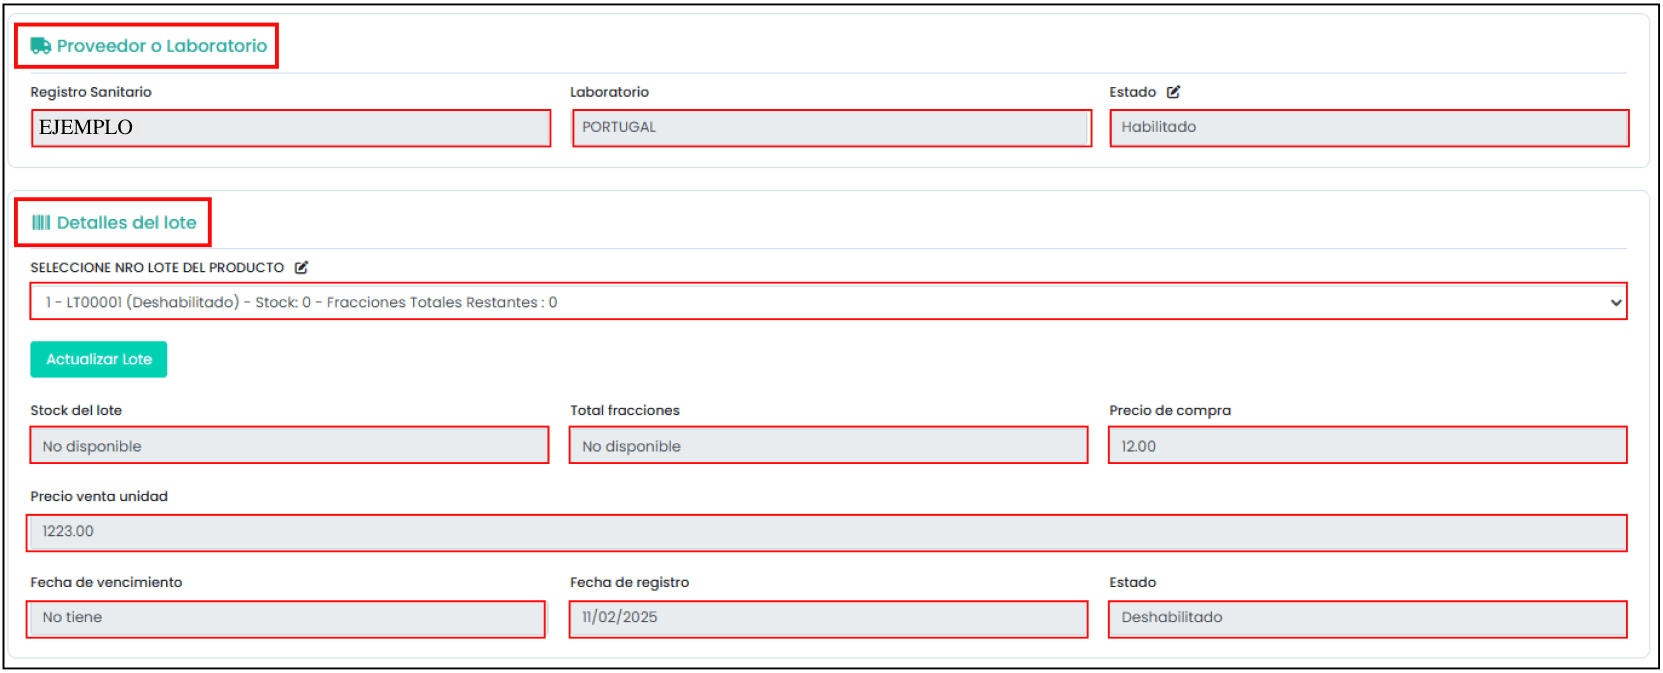Click the barcode icon beside Detalles del lote
Image resolution: width=1663 pixels, height=673 pixels.
(41, 223)
